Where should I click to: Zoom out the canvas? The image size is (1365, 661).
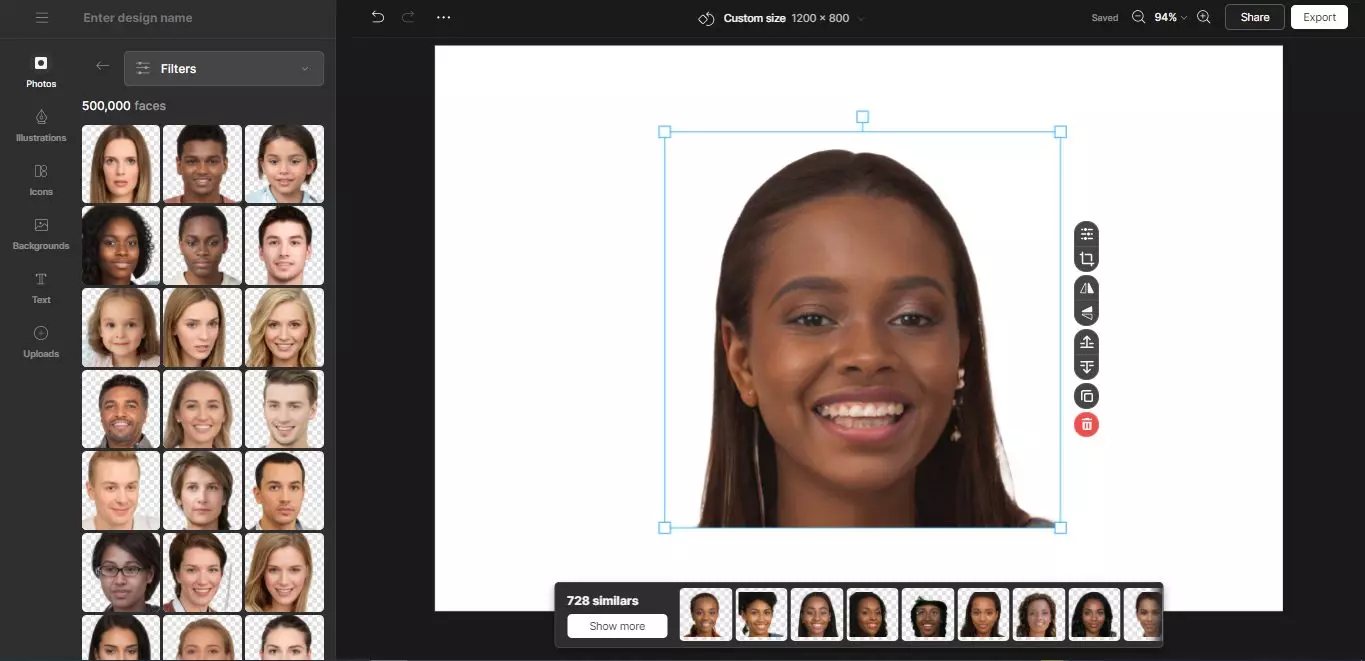coord(1138,17)
